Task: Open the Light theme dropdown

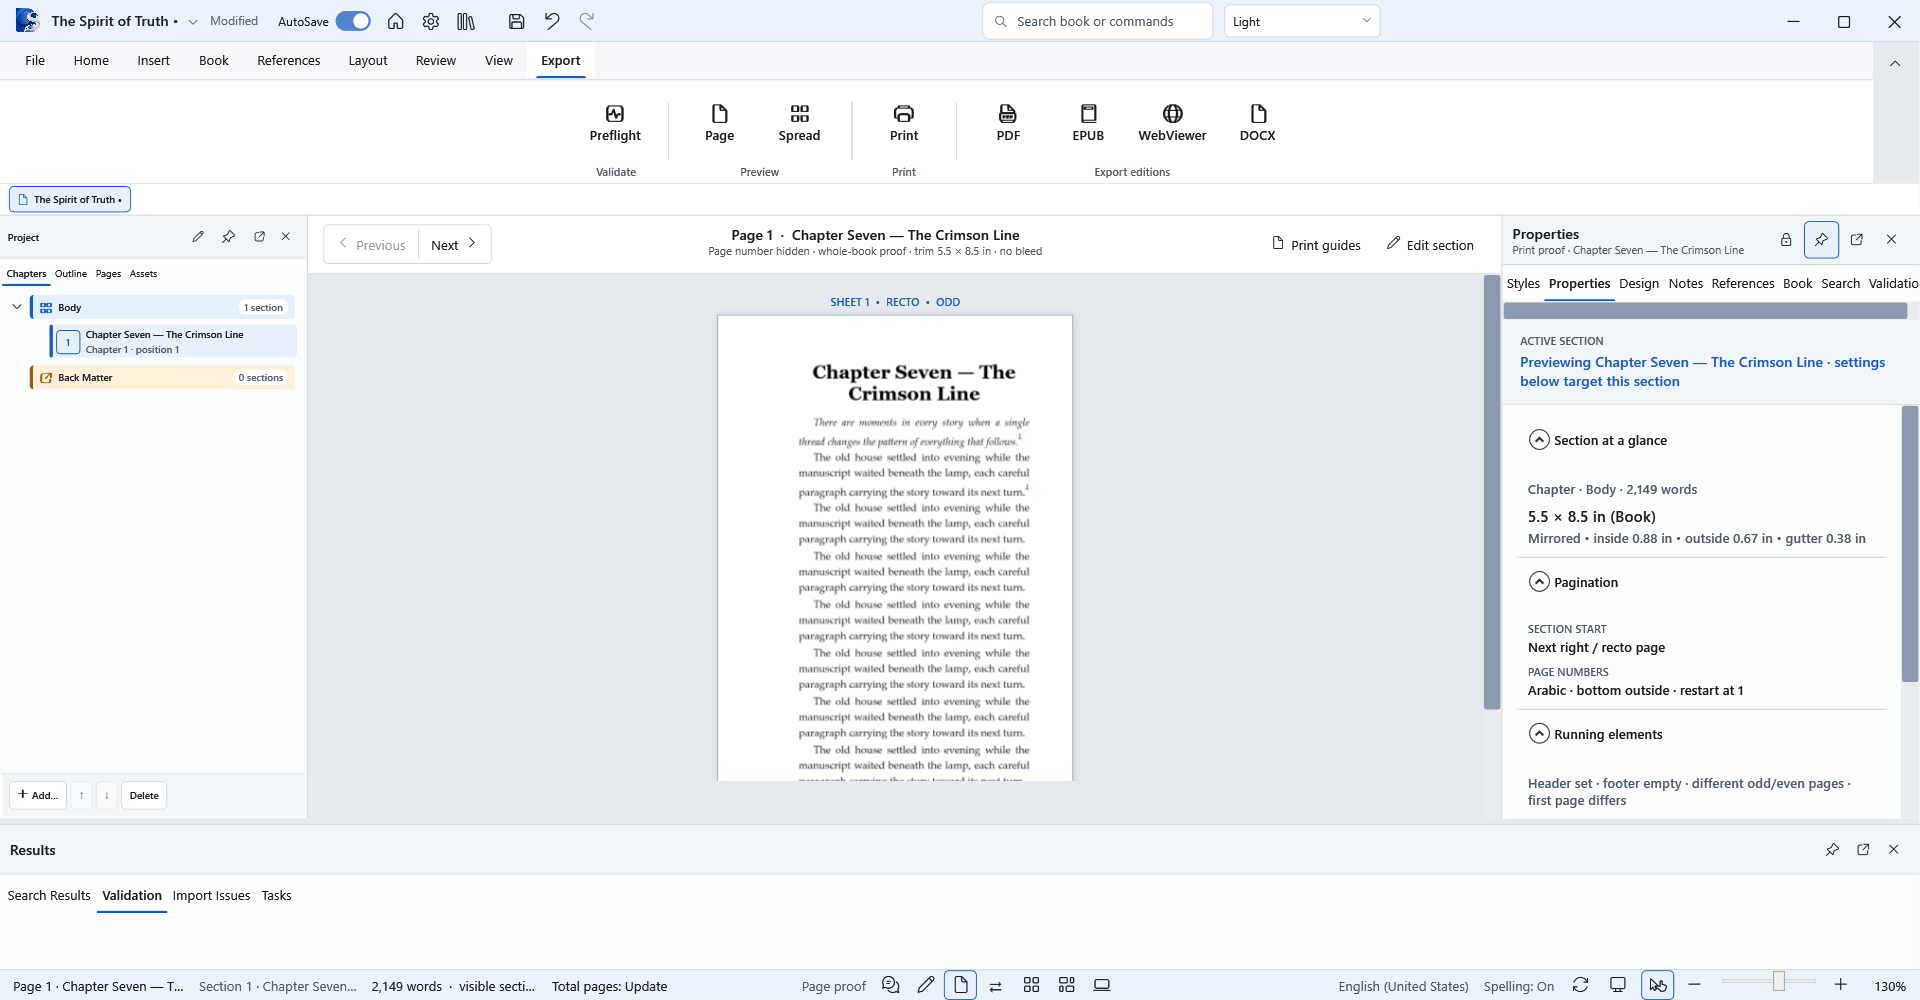Action: click(1302, 21)
